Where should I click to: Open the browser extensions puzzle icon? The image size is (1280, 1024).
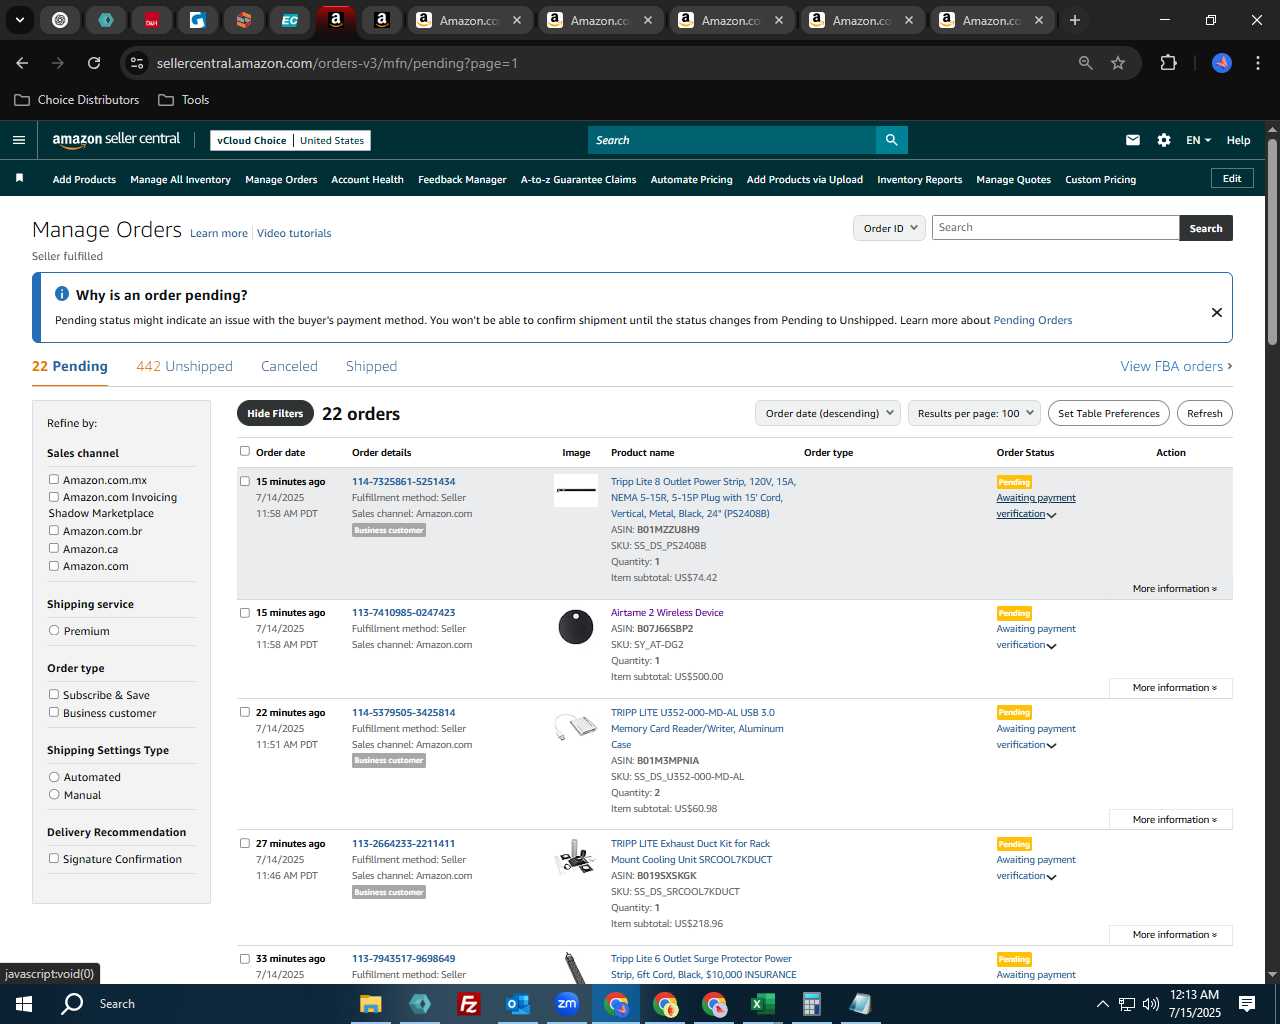1168,63
